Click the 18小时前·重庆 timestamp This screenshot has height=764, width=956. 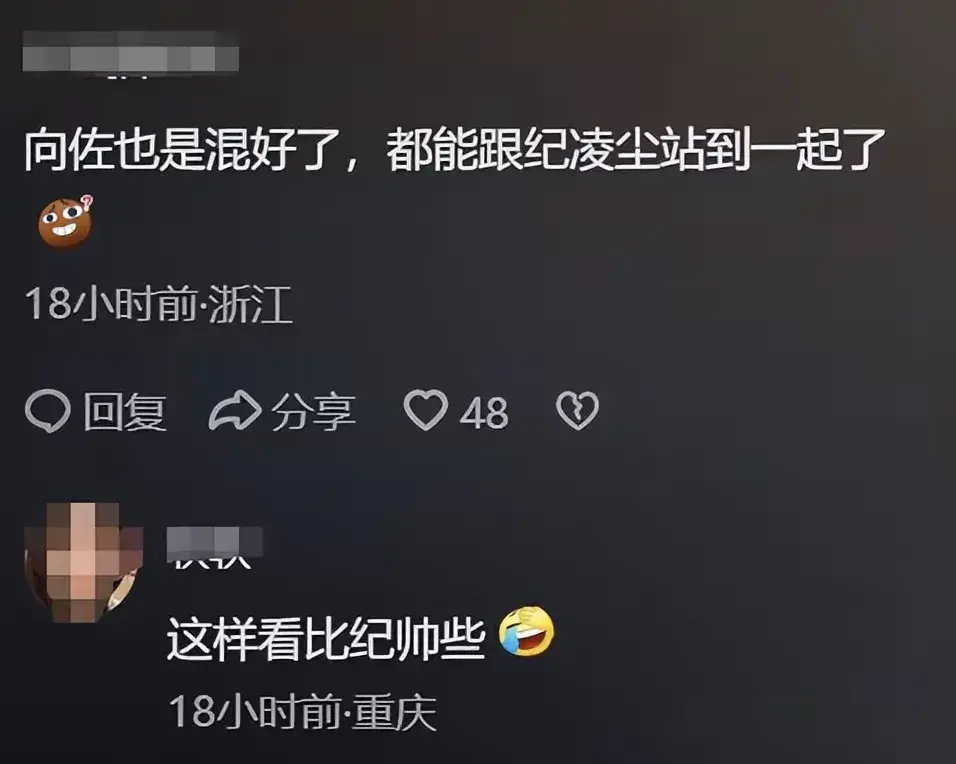303,712
